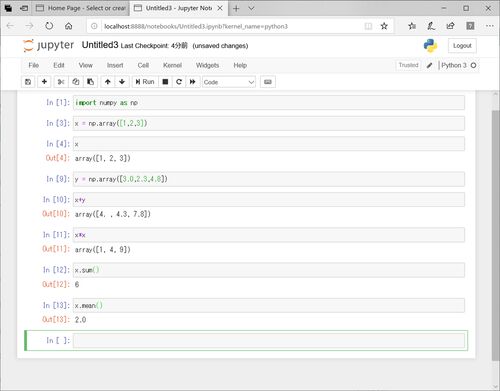Click the Python 3 kernel idle circle indicator

pos(473,65)
